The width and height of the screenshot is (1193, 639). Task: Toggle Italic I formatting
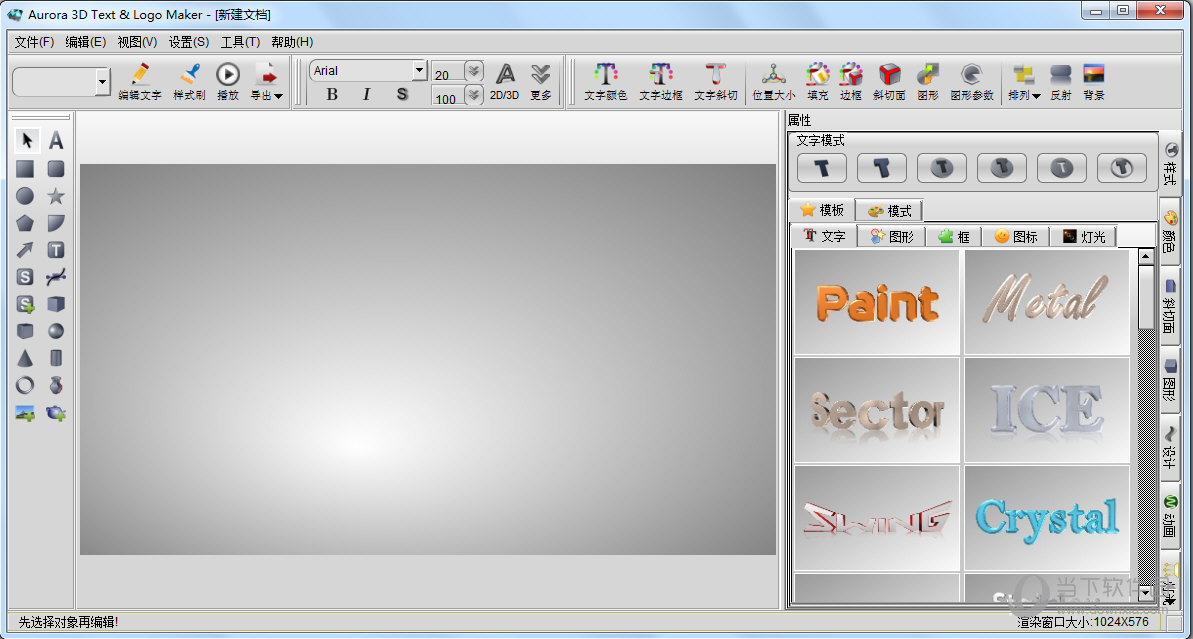click(x=367, y=94)
